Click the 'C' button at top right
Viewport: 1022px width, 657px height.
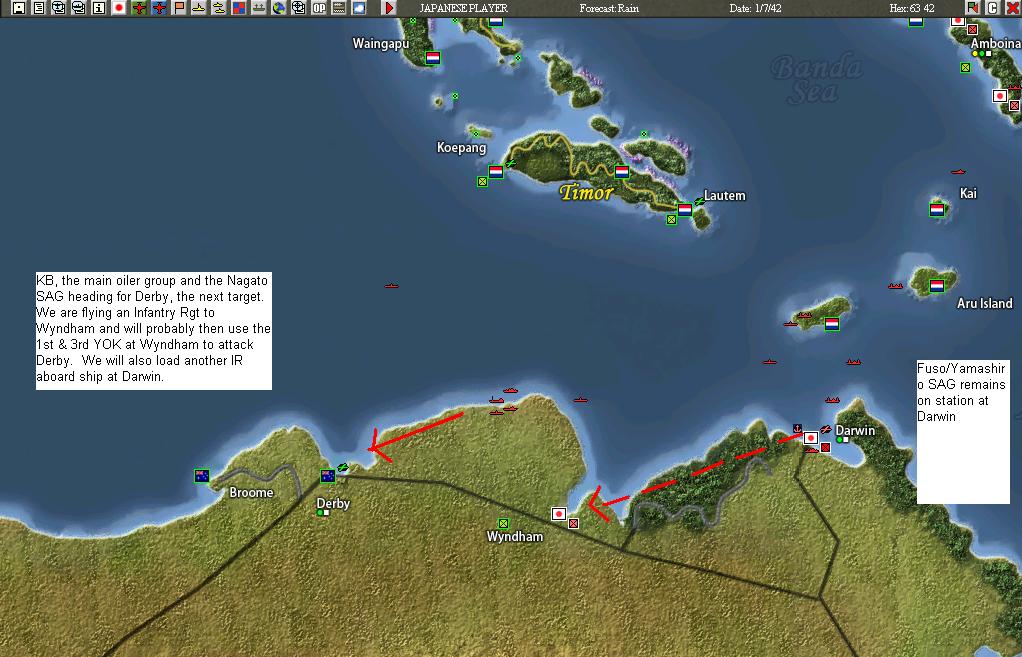click(993, 8)
